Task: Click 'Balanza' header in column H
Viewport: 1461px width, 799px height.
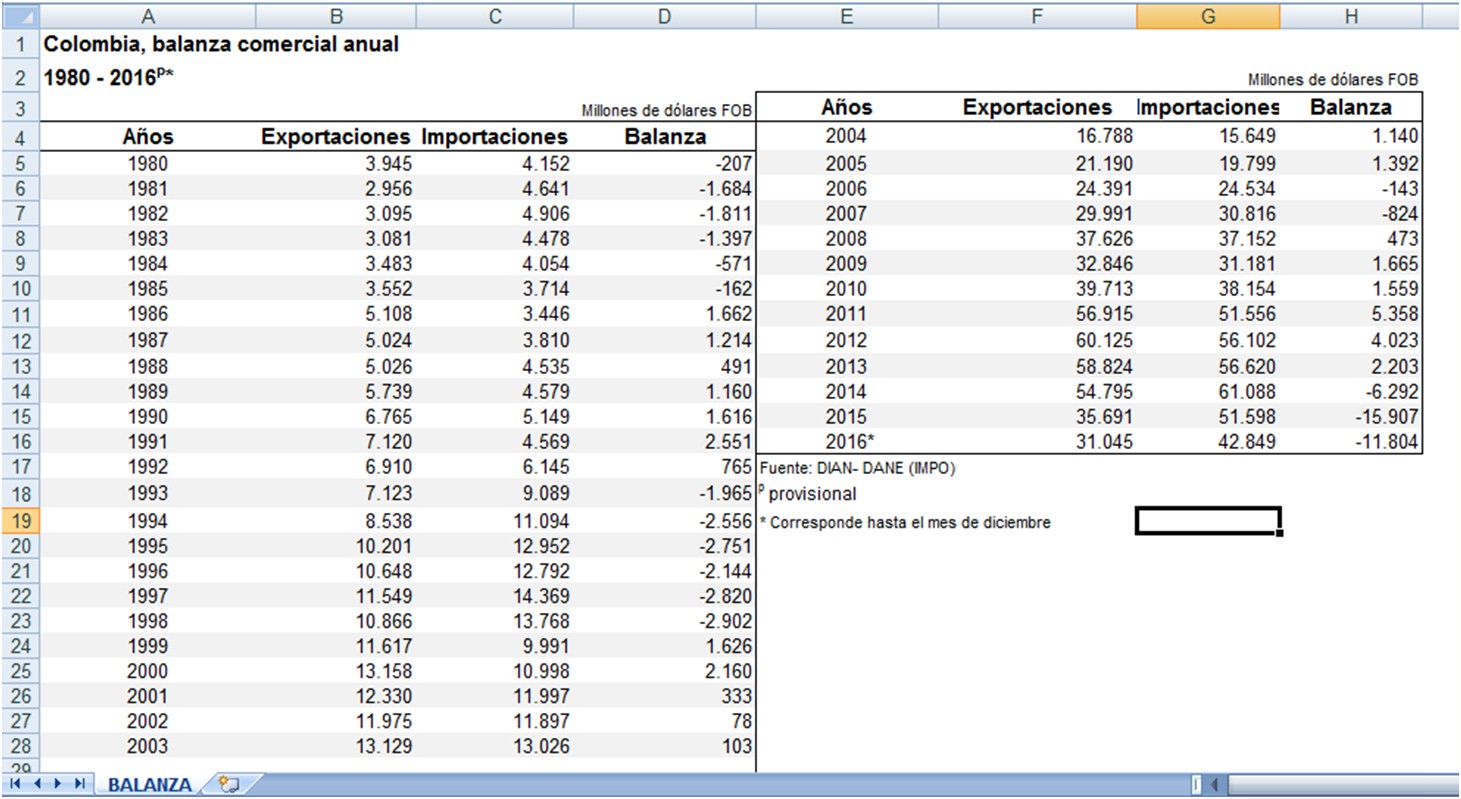Action: click(1350, 107)
